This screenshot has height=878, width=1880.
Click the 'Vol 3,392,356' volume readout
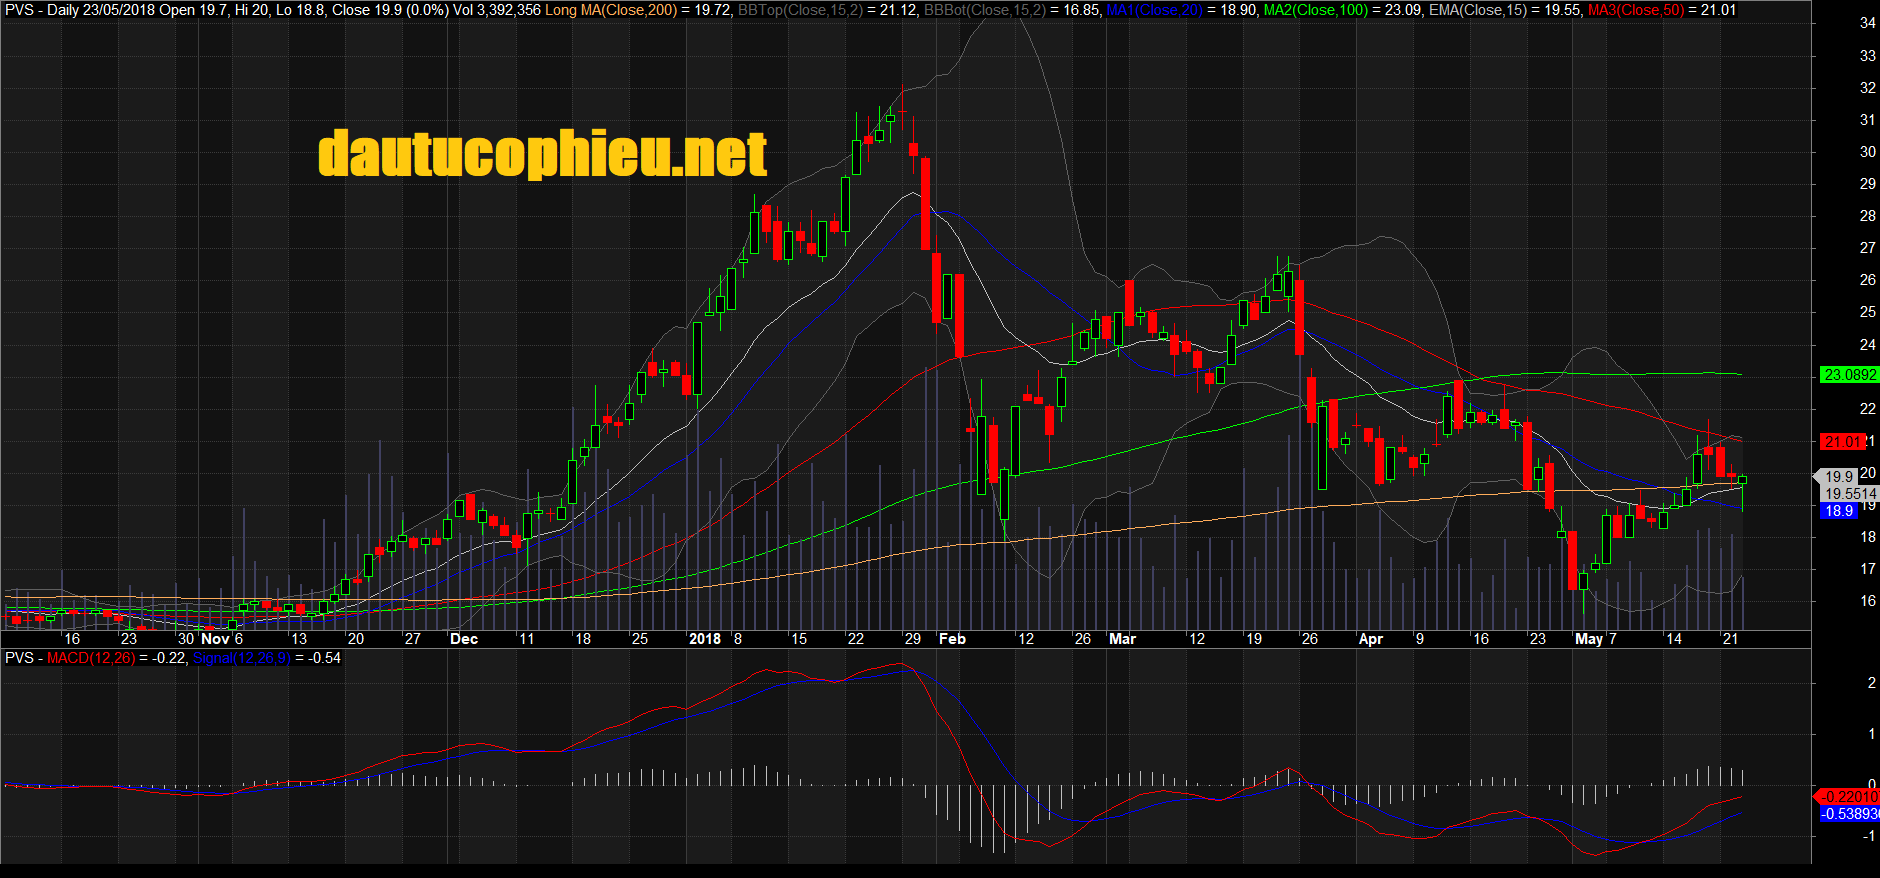[497, 10]
